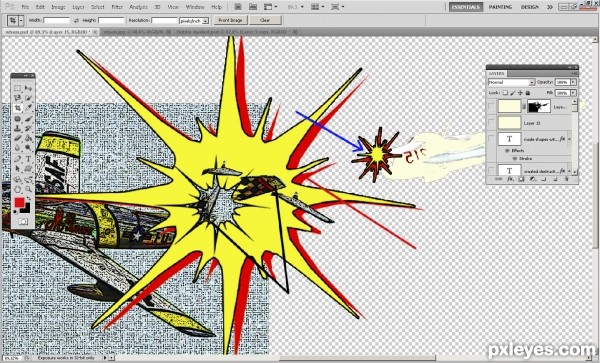Toggle Quick Mask mode

tap(23, 221)
